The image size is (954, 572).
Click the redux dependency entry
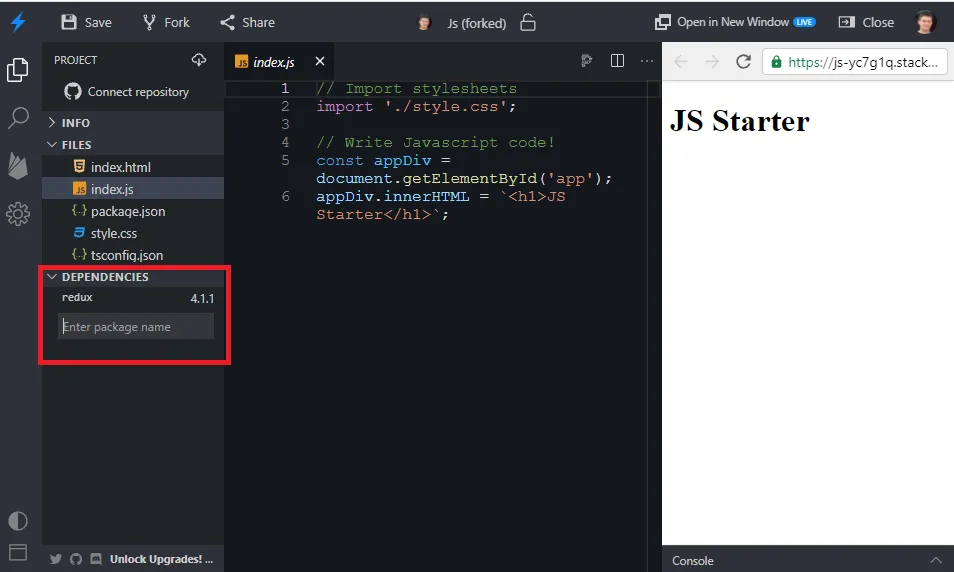(77, 297)
